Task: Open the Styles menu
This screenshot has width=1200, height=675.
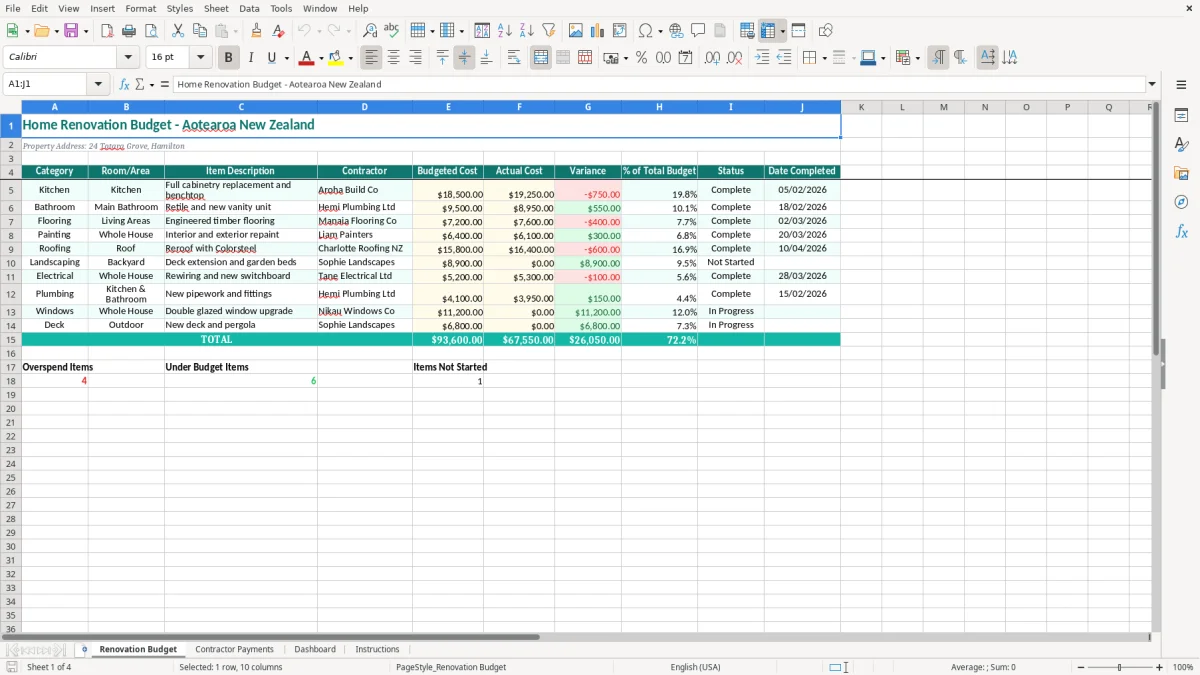Action: click(x=180, y=8)
